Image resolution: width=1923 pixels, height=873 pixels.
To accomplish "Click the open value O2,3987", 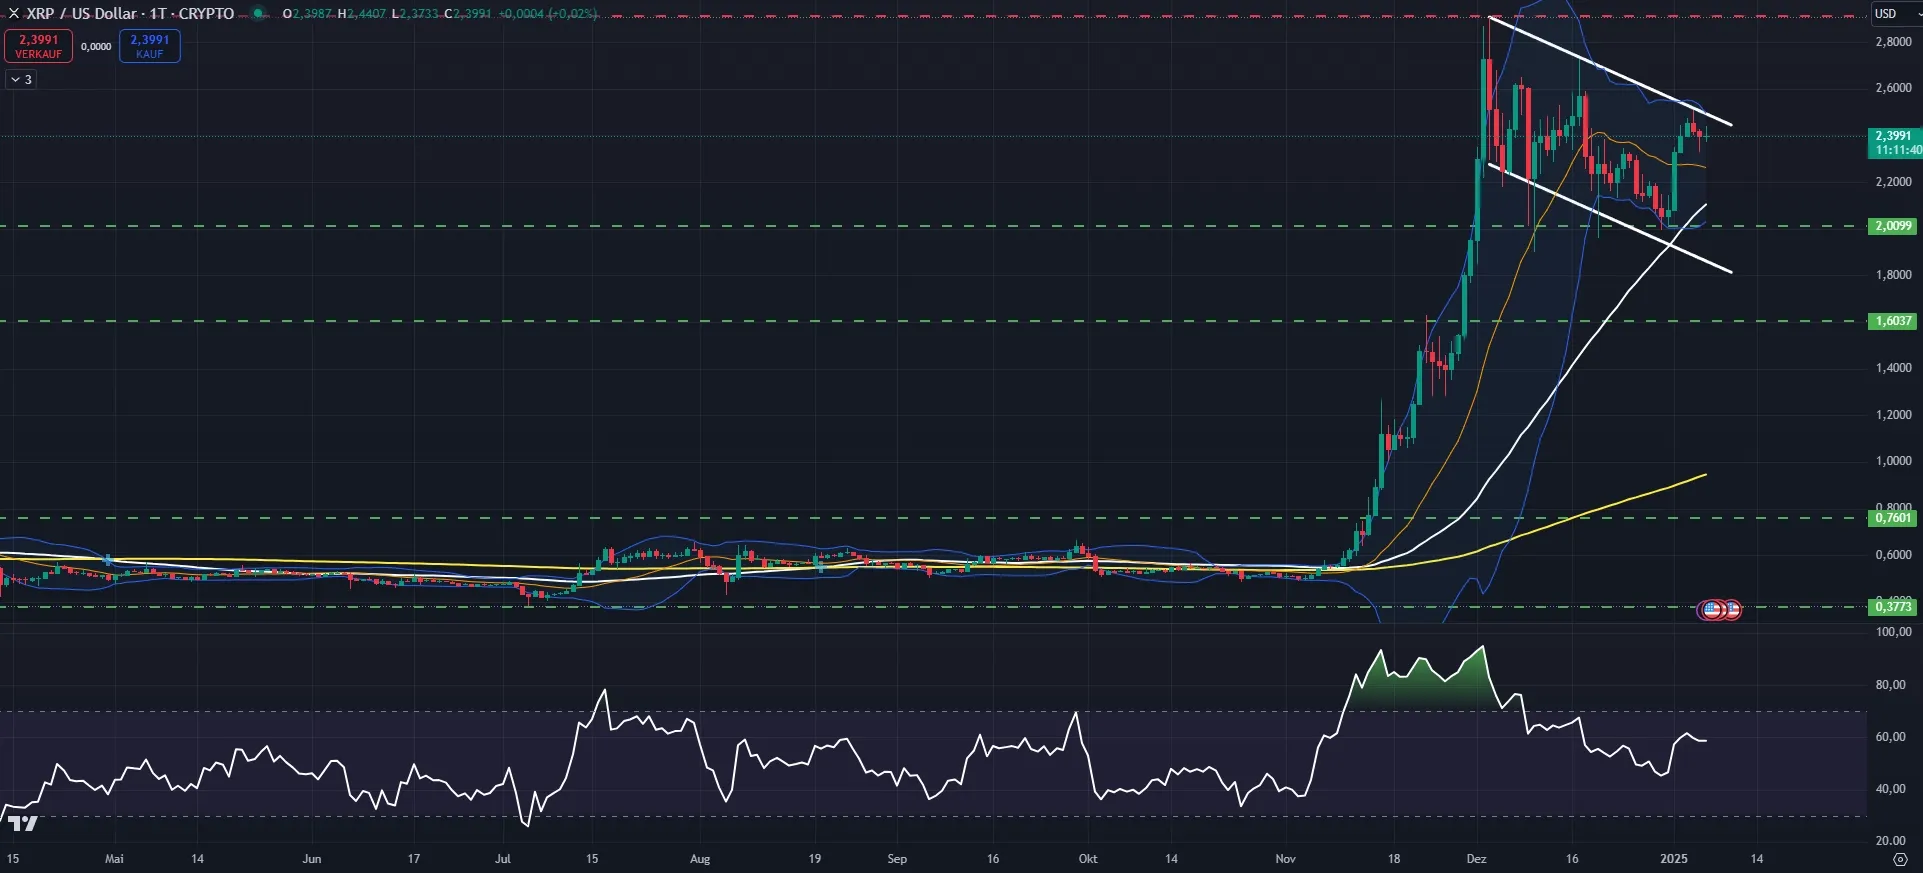I will coord(307,14).
